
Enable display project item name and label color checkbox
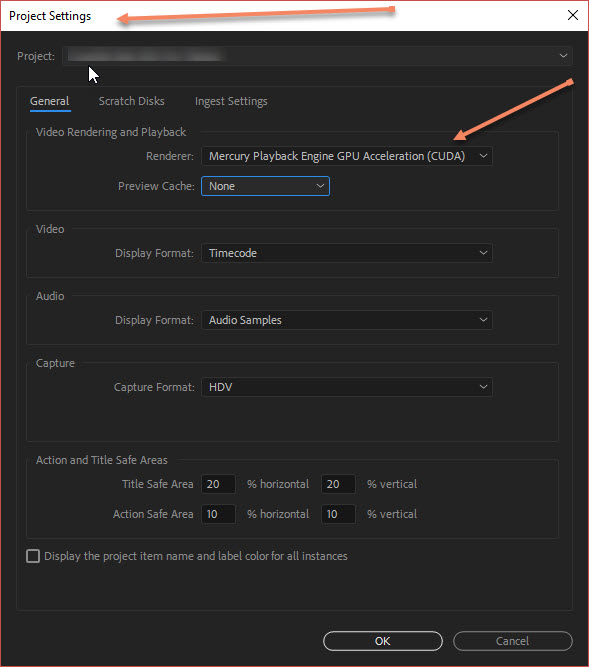pyautogui.click(x=33, y=556)
